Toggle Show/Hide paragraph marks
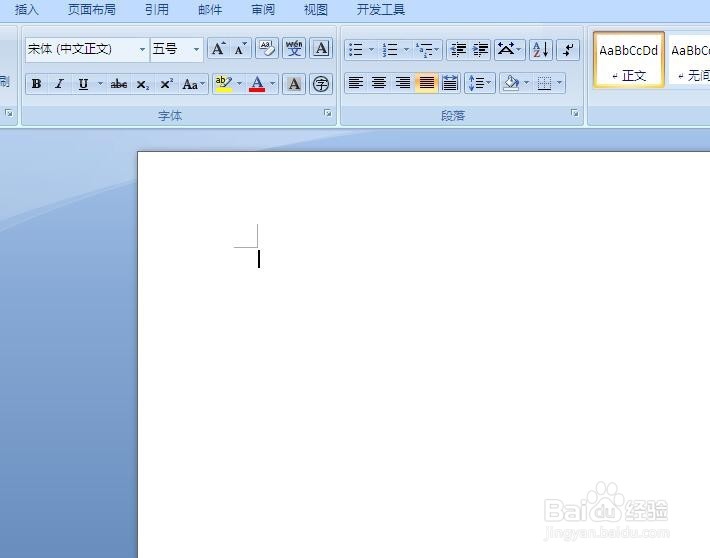Viewport: 710px width, 558px height. tap(568, 49)
